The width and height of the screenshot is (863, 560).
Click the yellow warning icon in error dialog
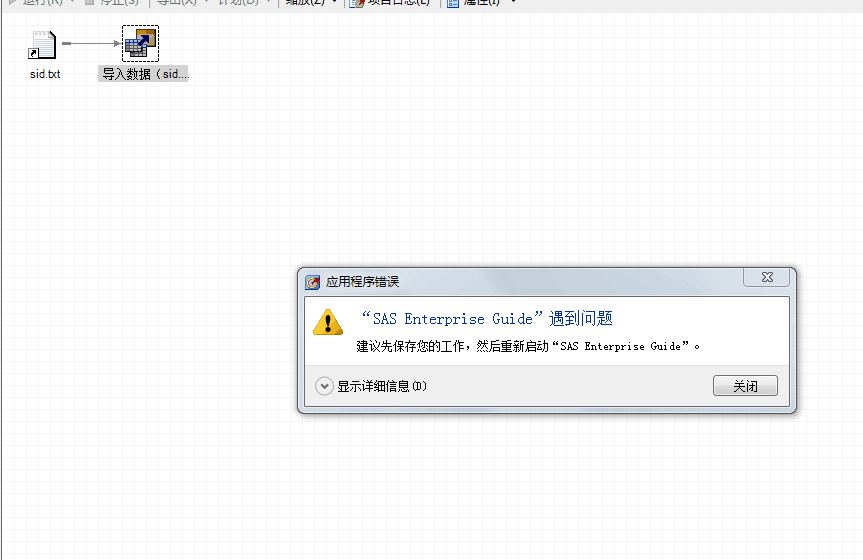[328, 323]
